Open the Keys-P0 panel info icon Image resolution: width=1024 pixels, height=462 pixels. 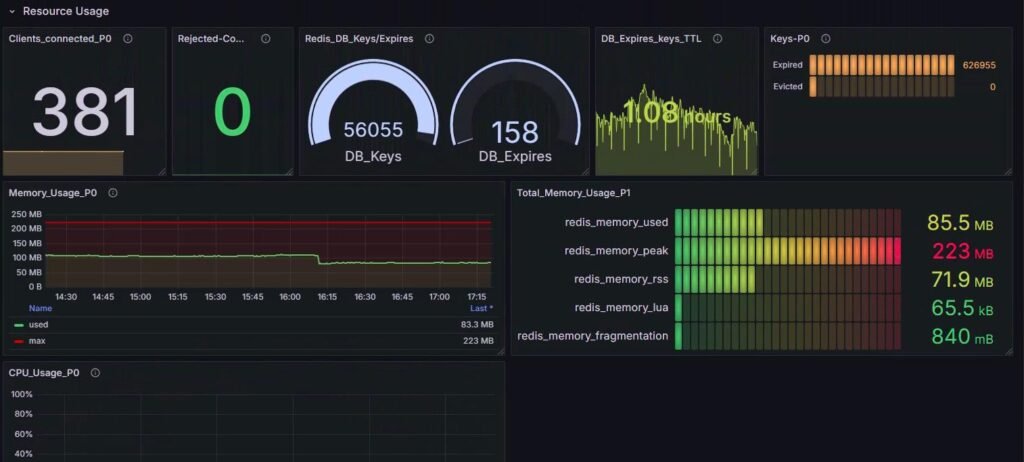826,39
